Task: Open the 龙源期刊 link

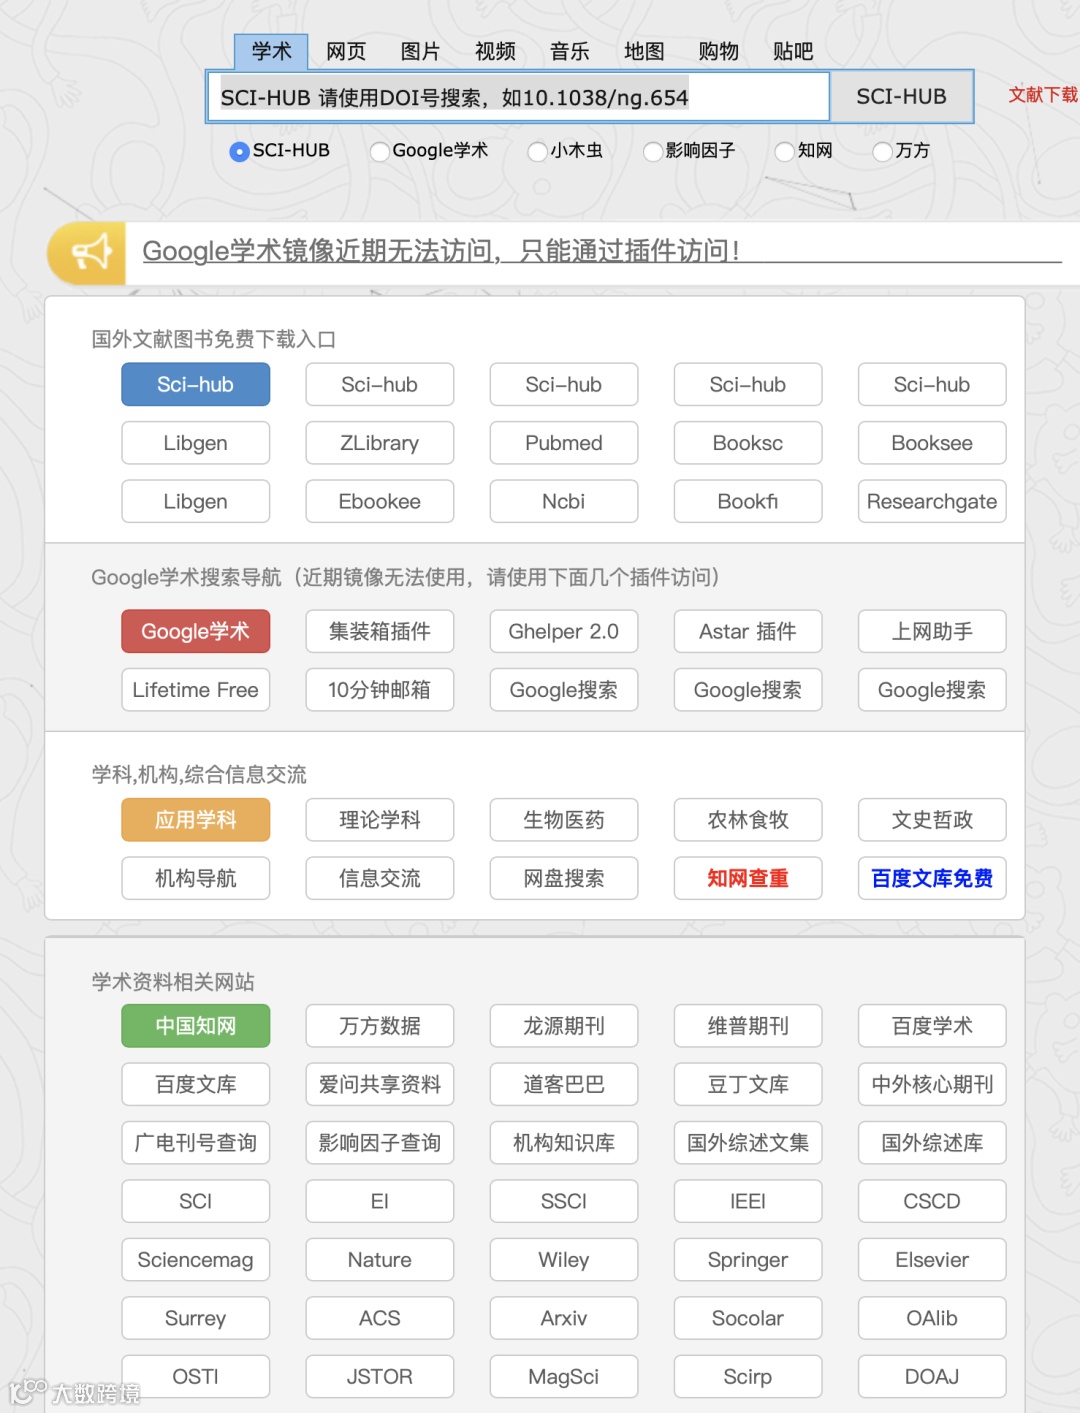Action: pos(564,1026)
